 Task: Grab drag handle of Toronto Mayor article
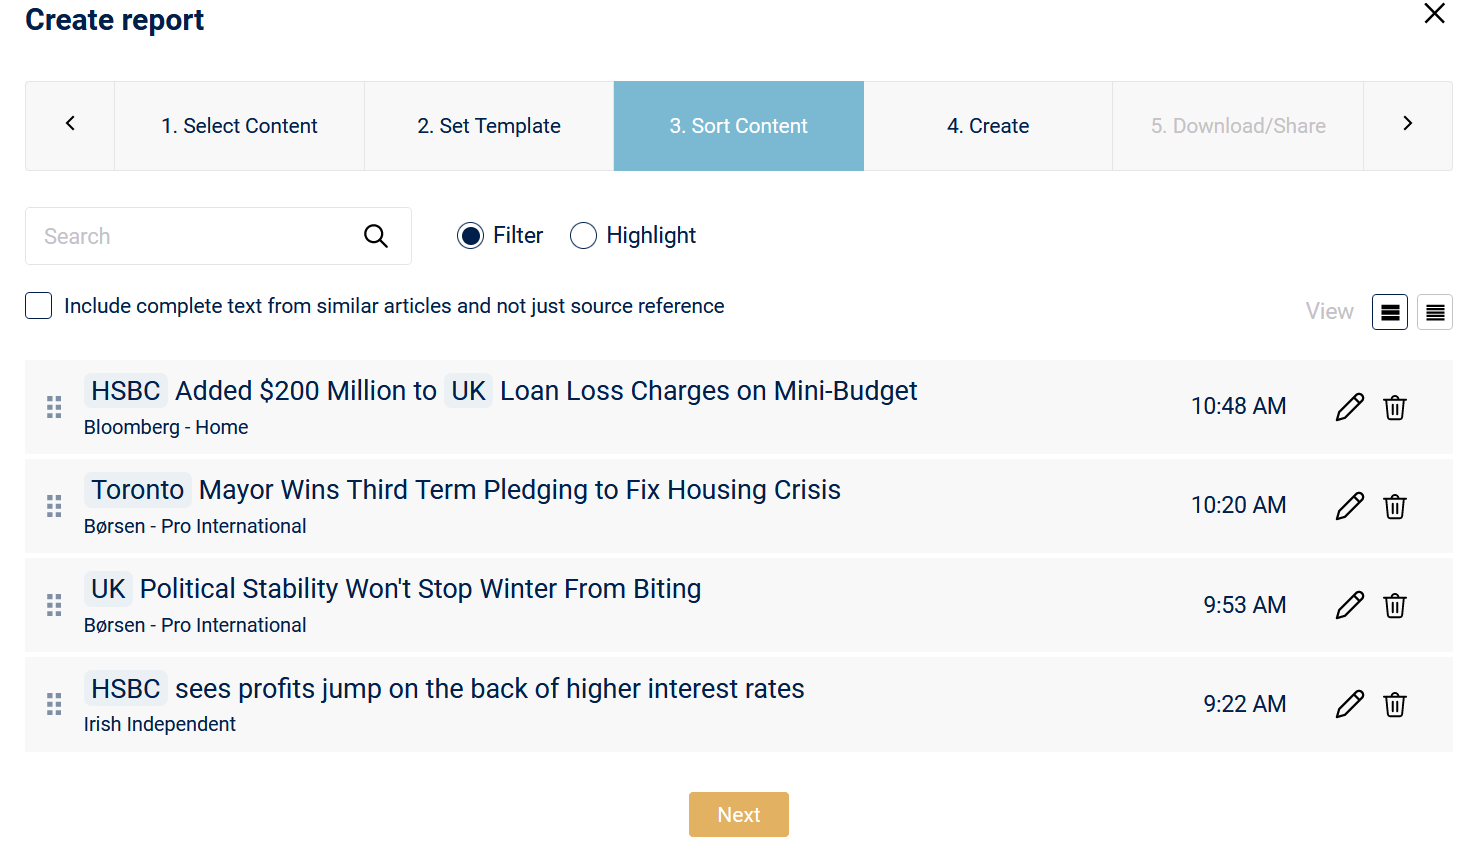[x=54, y=506]
